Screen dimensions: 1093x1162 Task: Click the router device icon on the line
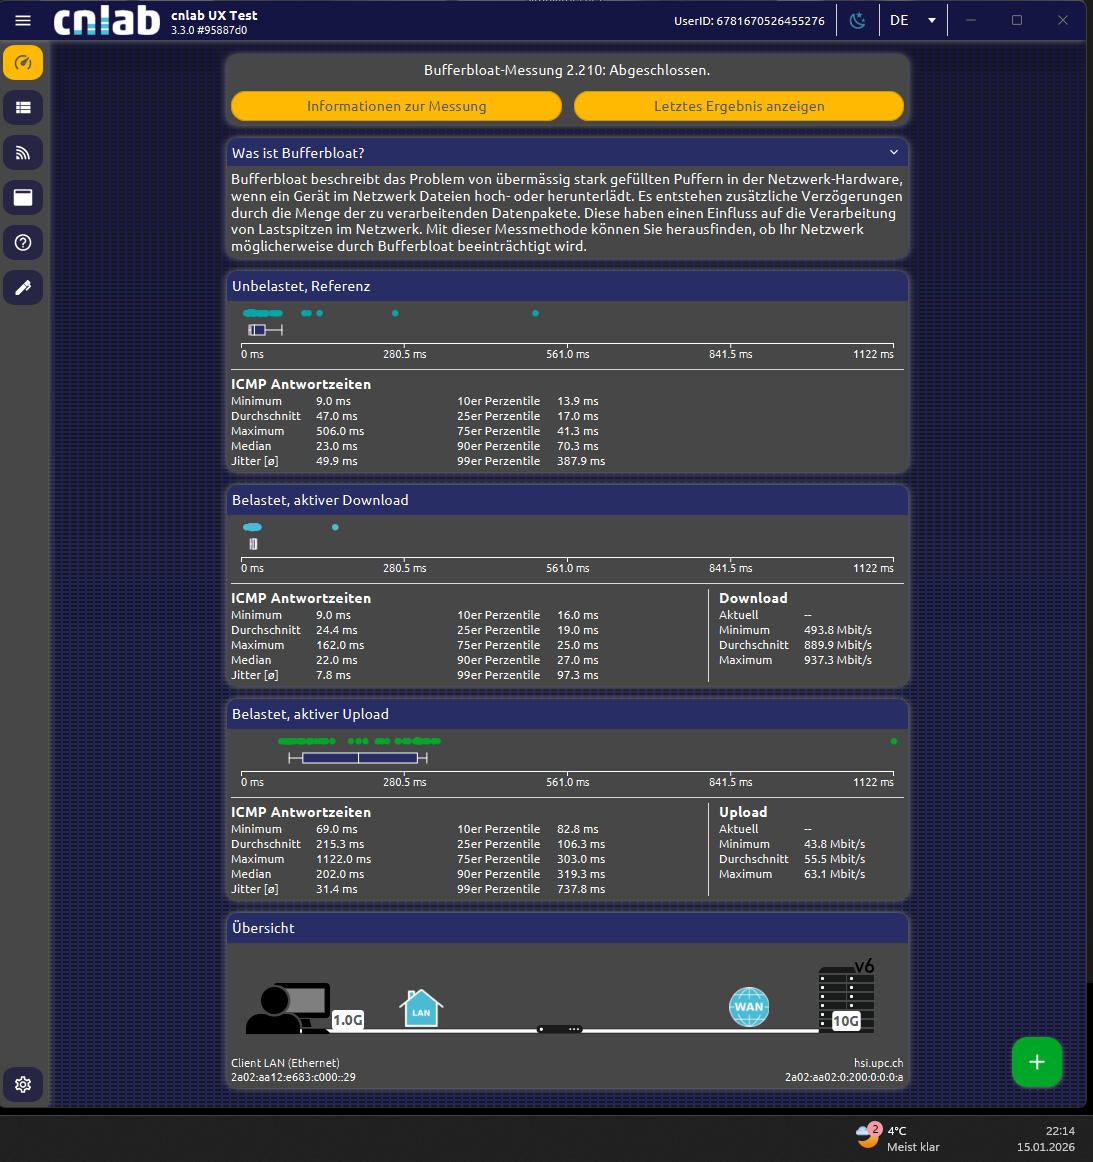pos(559,1029)
